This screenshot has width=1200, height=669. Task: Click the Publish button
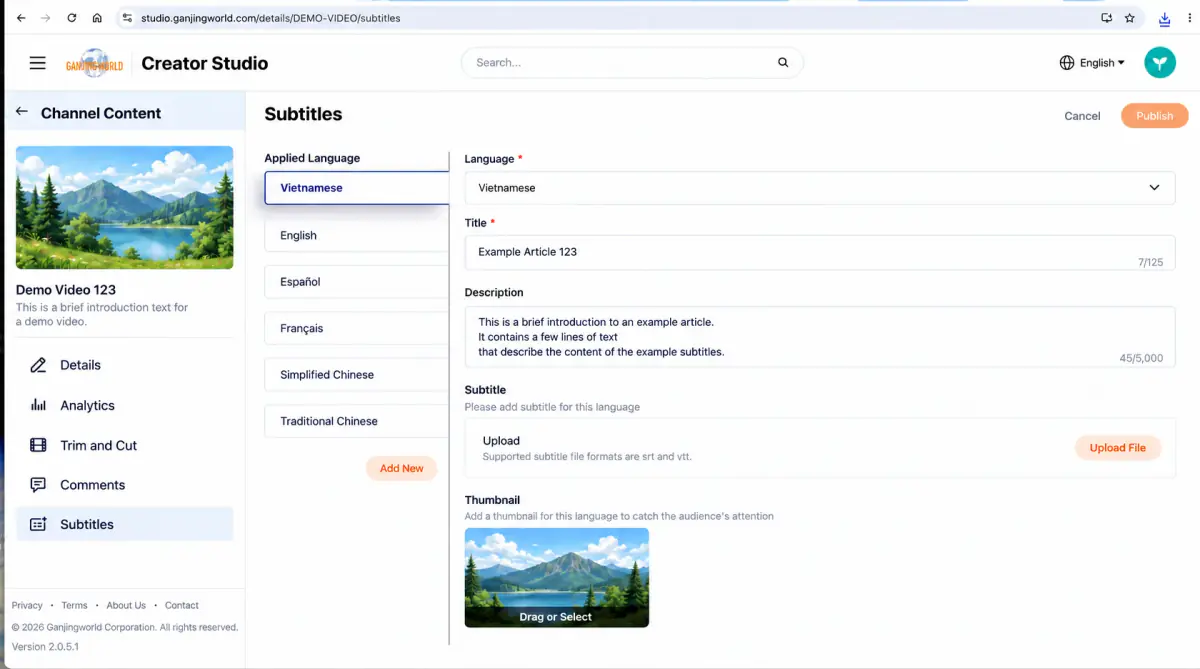pos(1155,116)
